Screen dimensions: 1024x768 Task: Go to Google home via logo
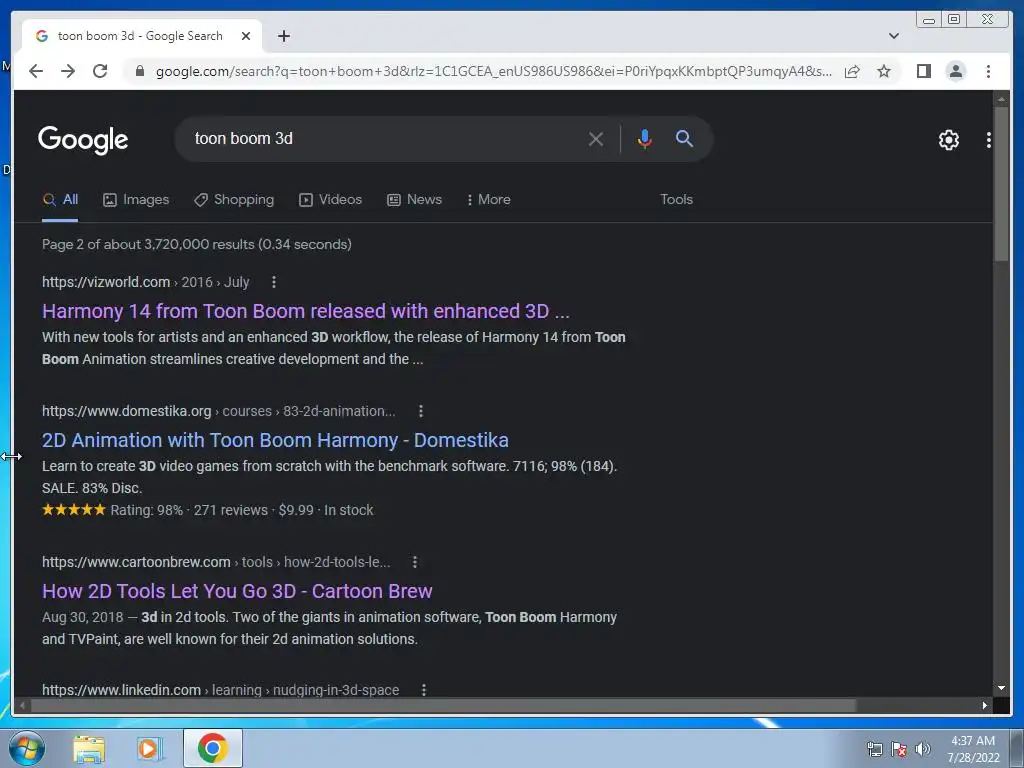[x=83, y=140]
